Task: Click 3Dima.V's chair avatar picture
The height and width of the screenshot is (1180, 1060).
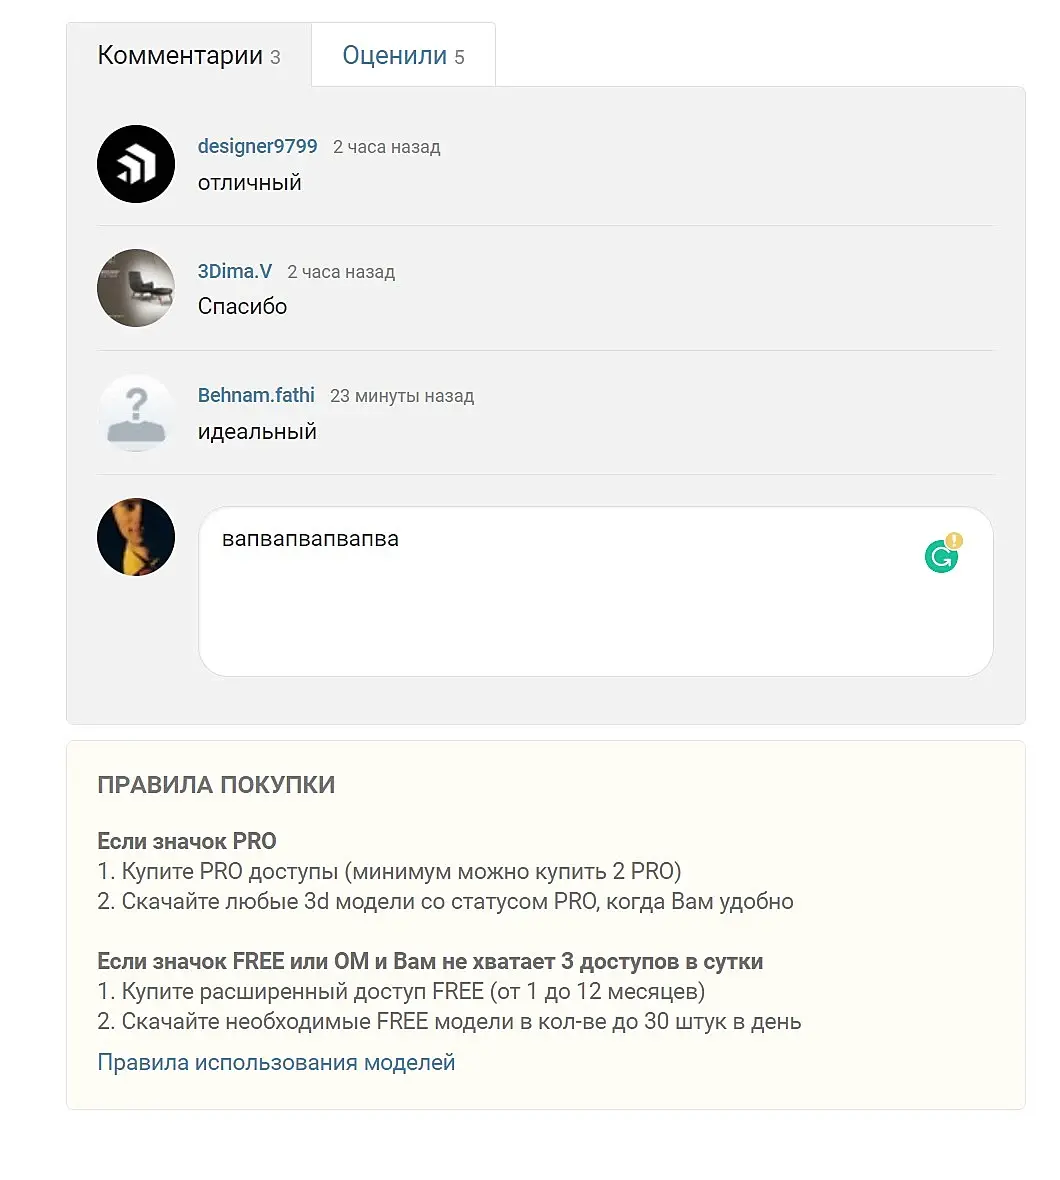Action: (136, 288)
